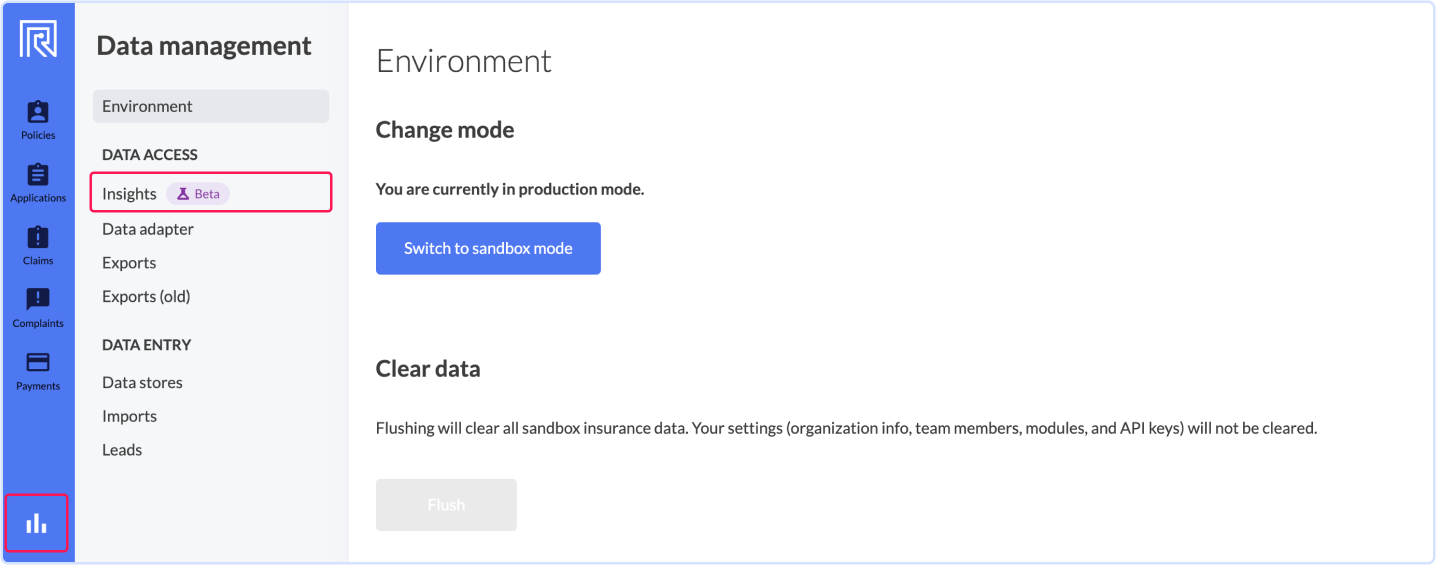Open the Data adapter page
Viewport: 1436px width, 565px height.
(148, 229)
